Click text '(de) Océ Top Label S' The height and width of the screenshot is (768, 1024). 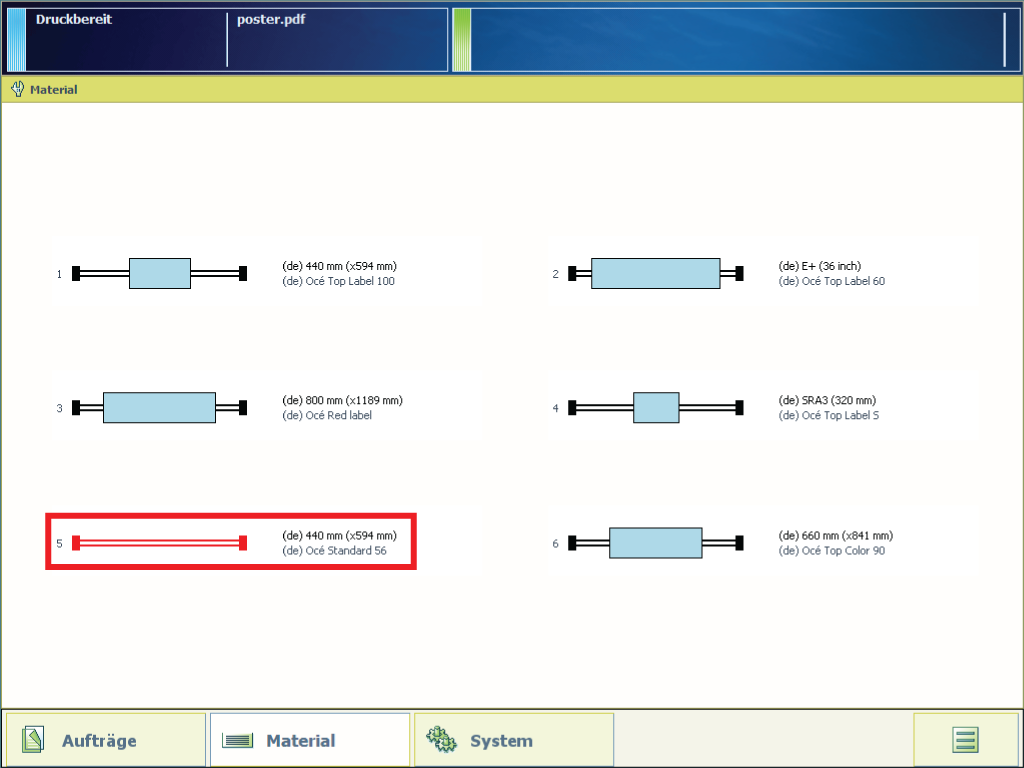click(x=829, y=415)
